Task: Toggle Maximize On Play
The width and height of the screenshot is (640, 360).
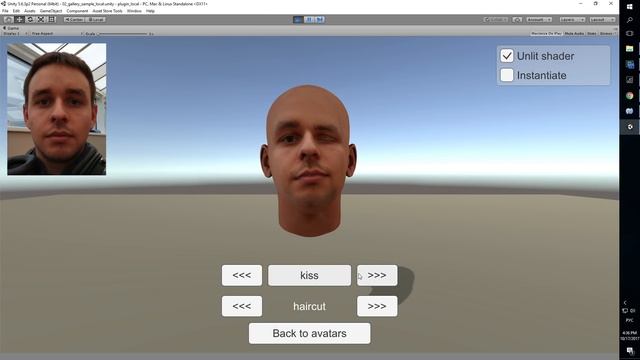Action: click(546, 33)
